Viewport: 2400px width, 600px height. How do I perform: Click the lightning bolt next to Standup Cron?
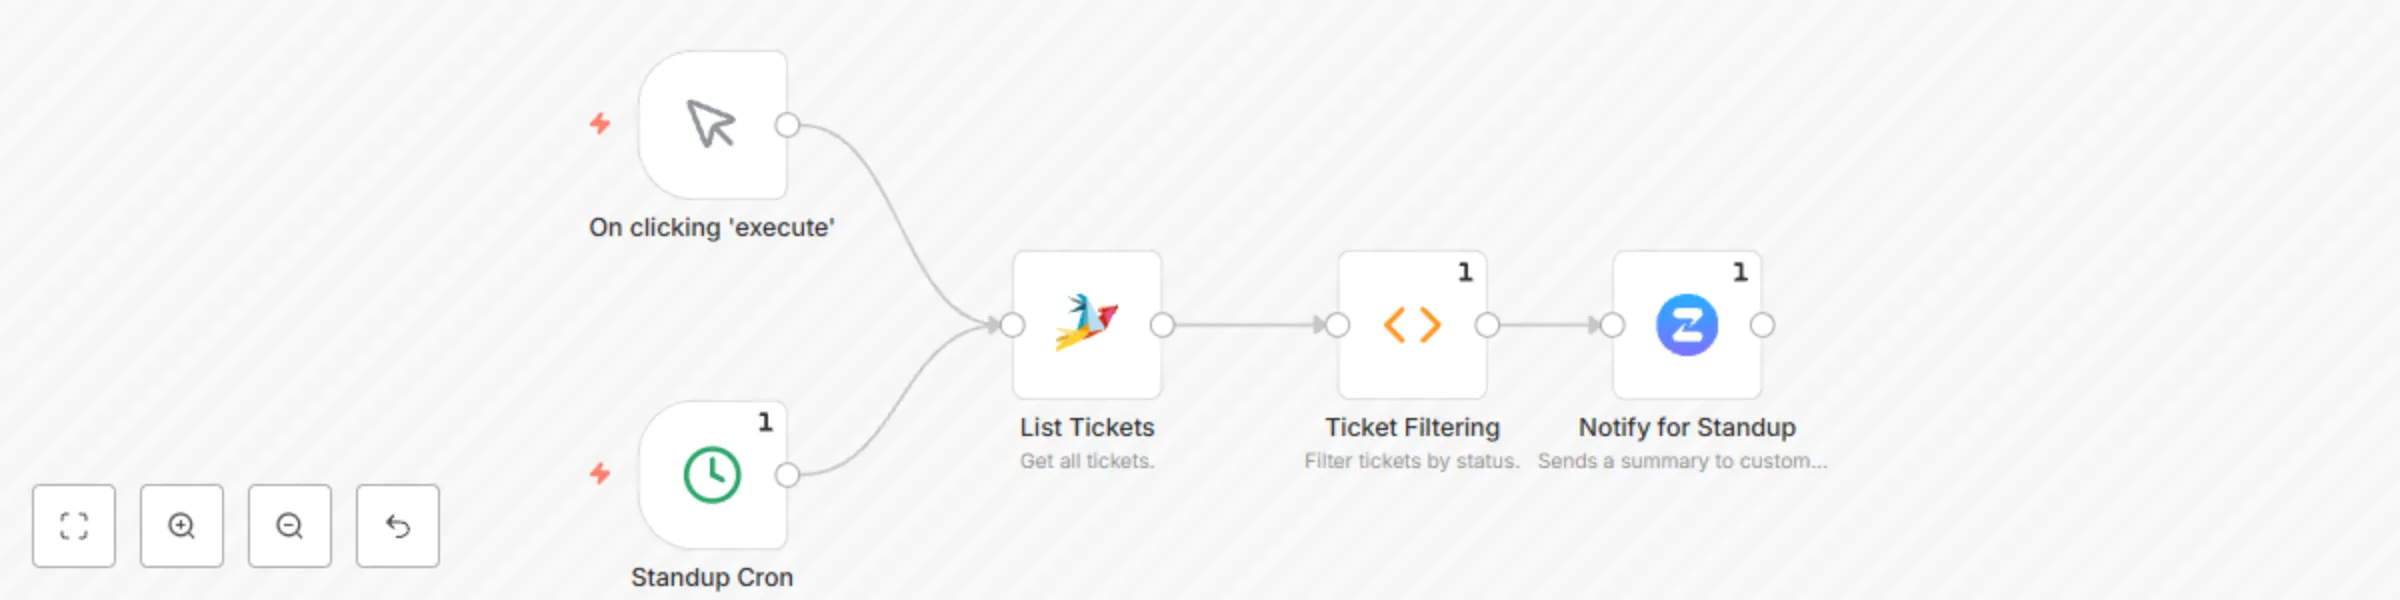click(600, 475)
